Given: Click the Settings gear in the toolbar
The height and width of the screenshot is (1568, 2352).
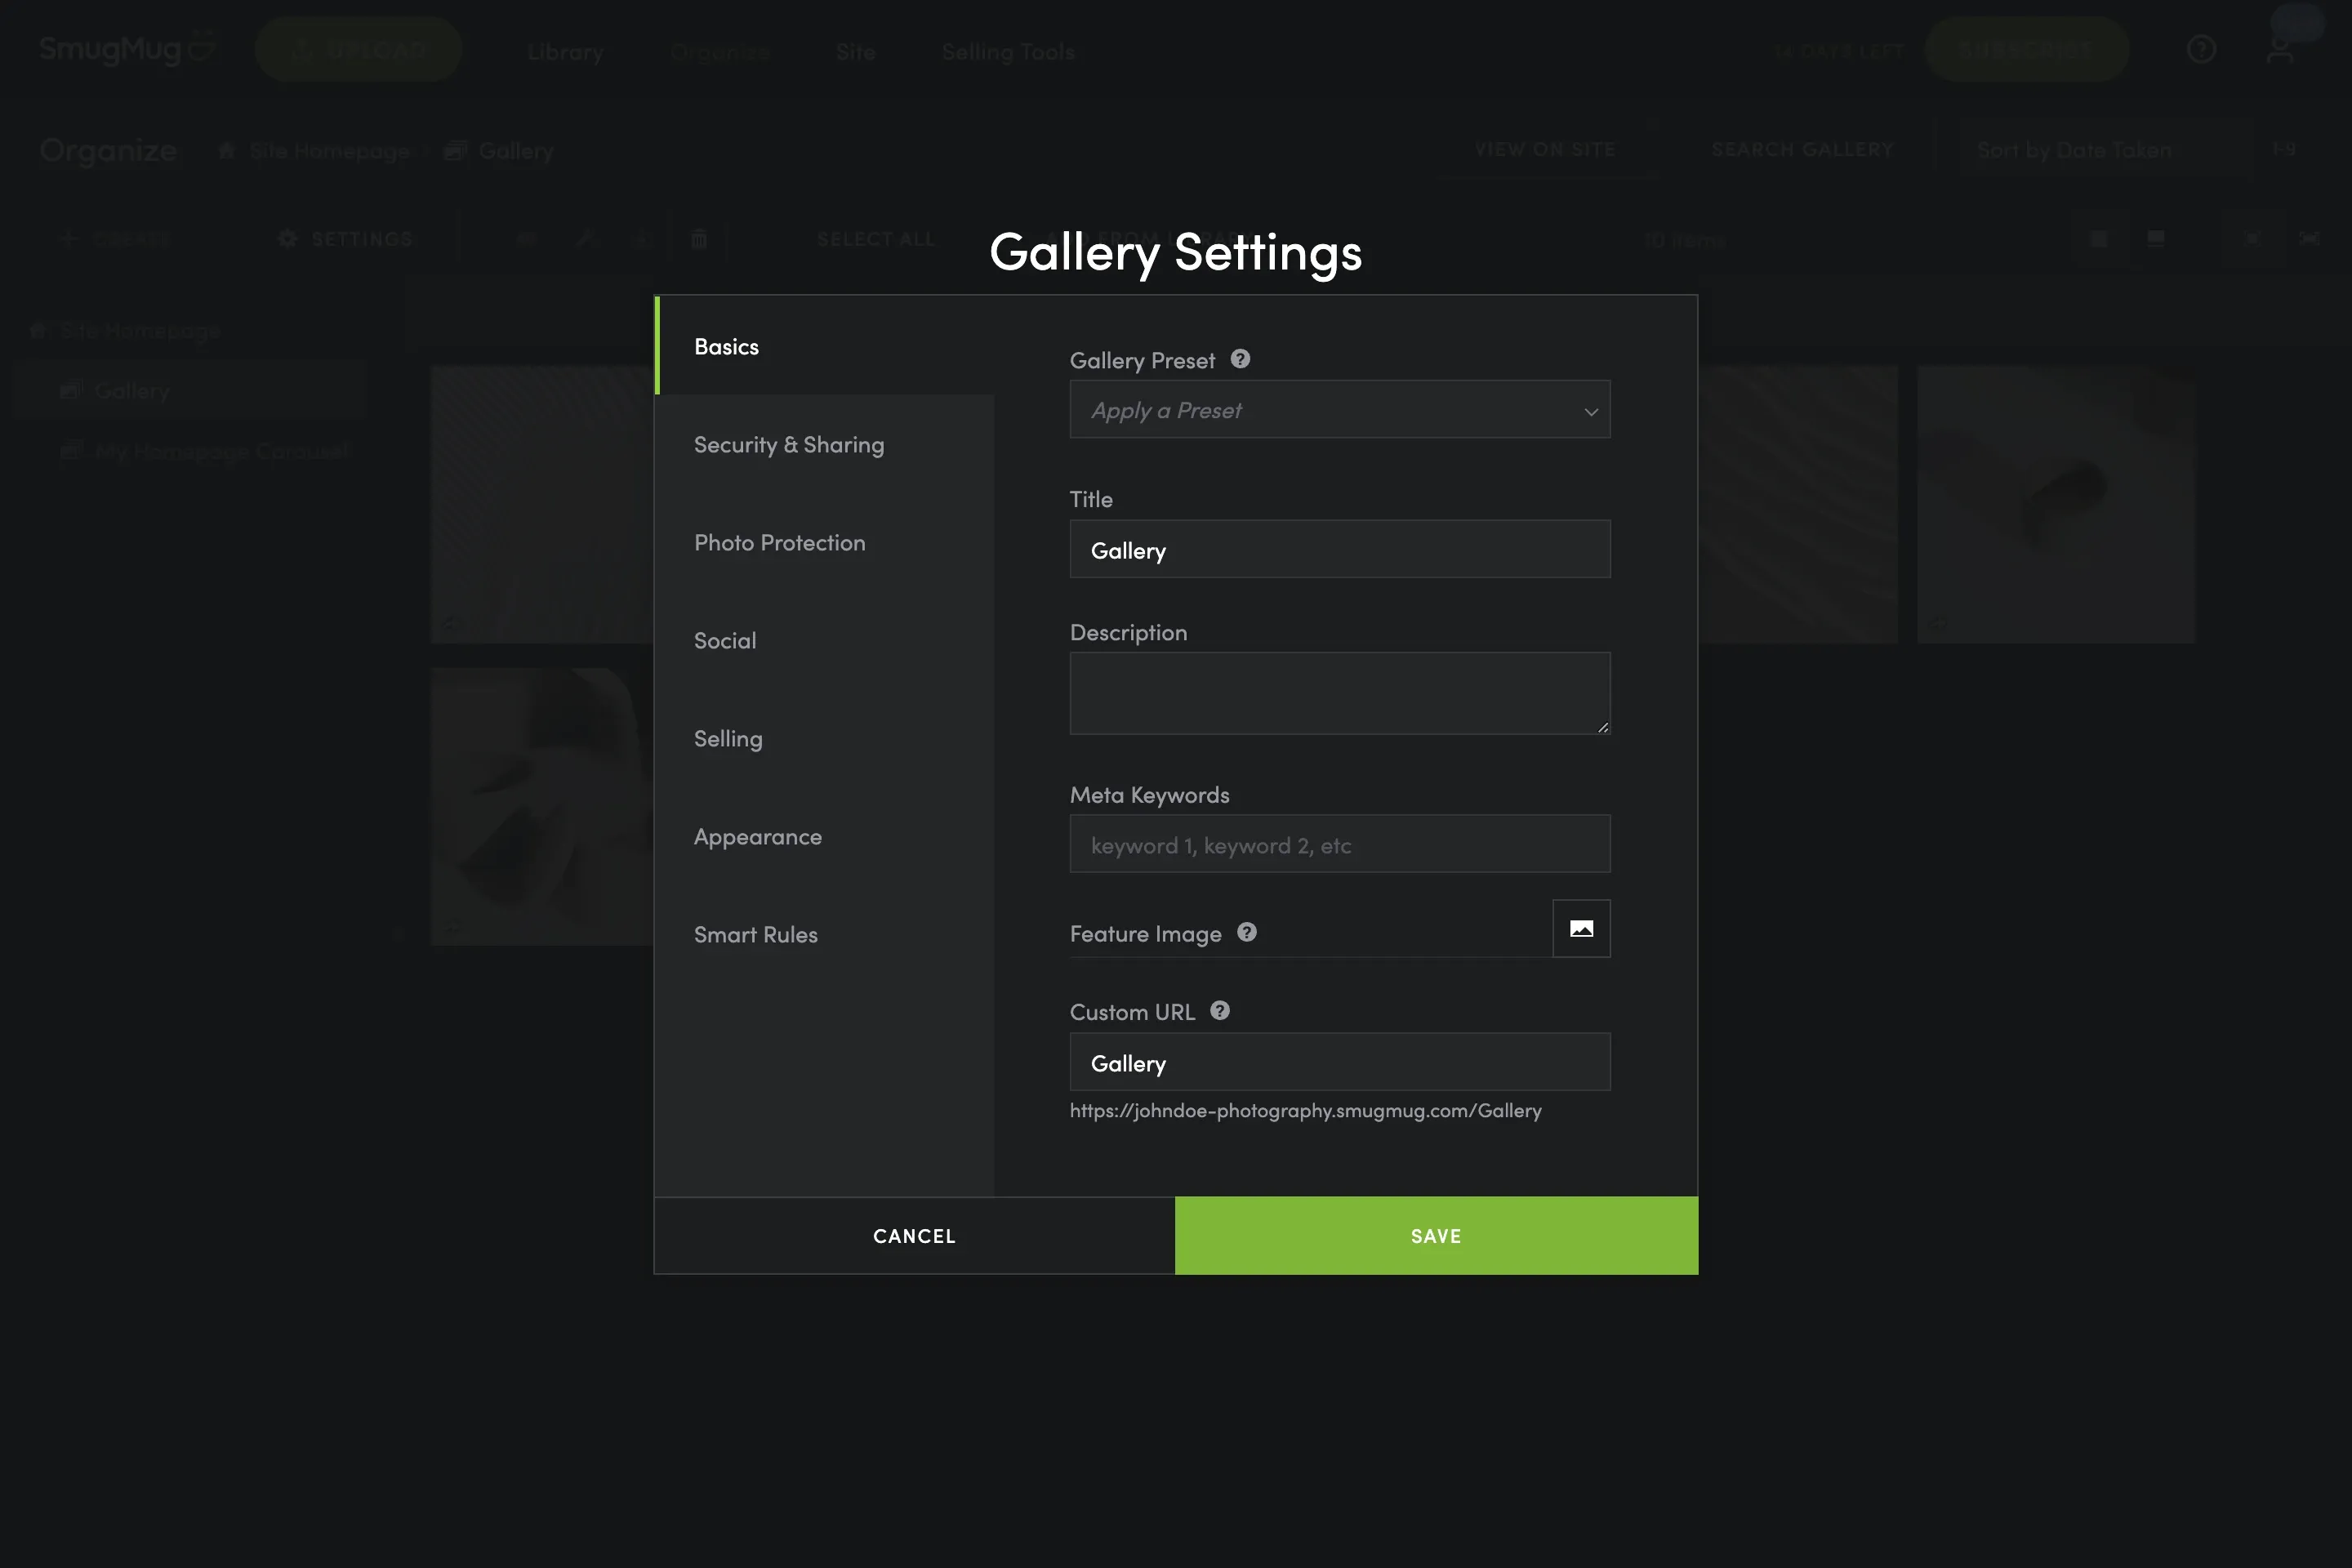Looking at the screenshot, I should point(344,239).
